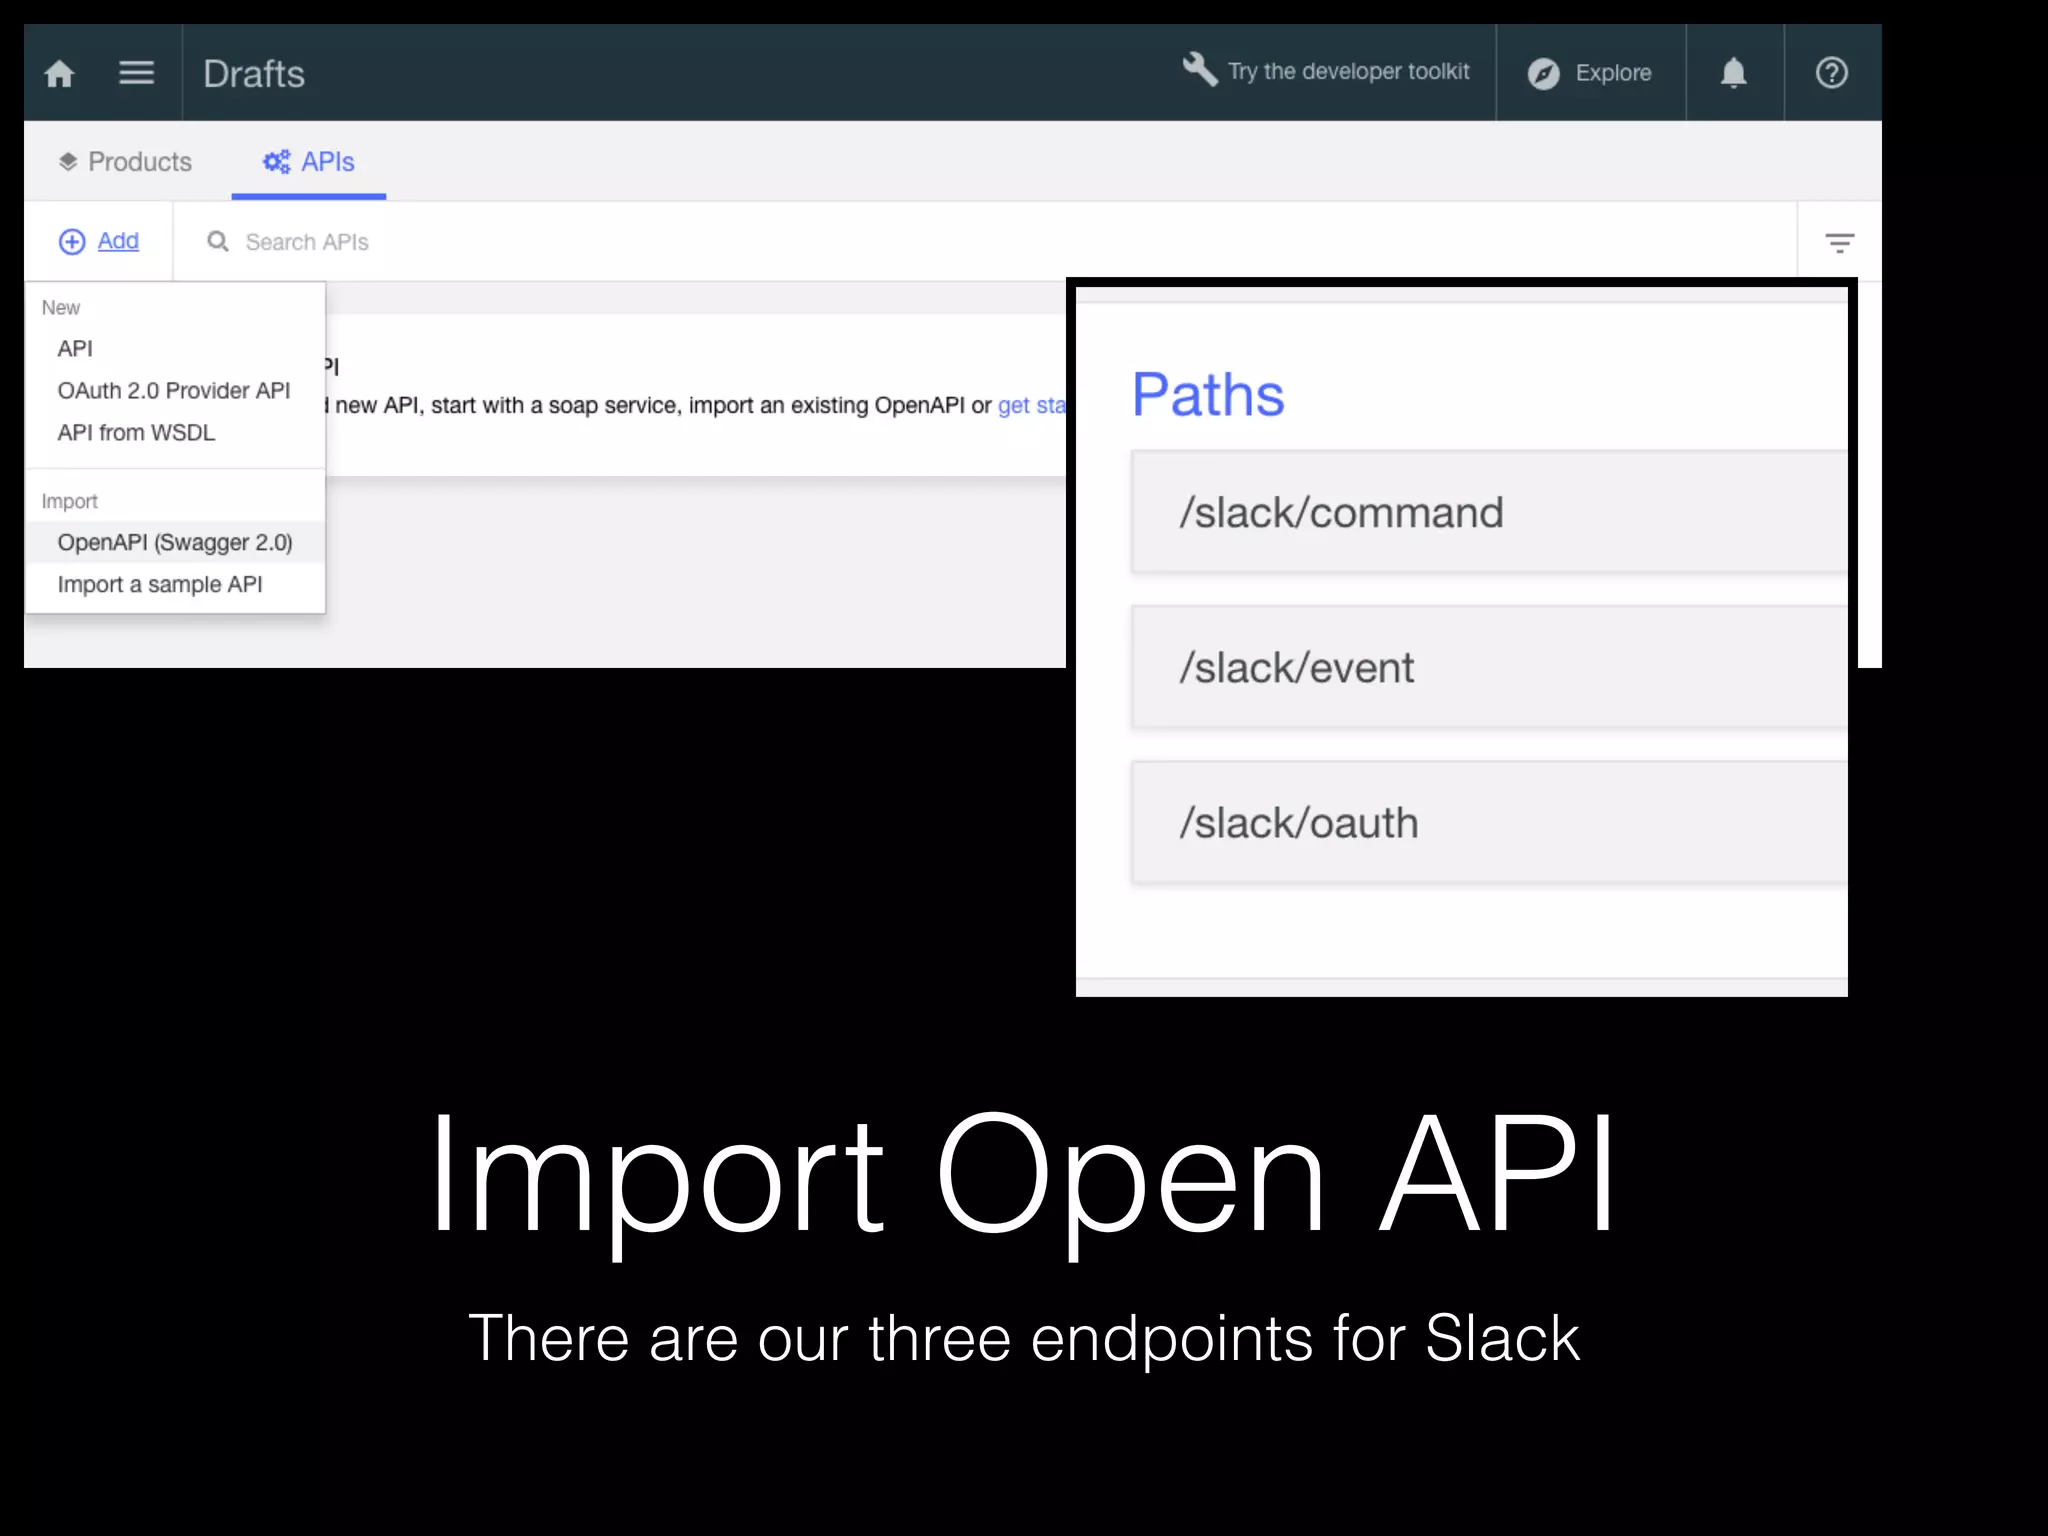Viewport: 2048px width, 1536px height.
Task: Click the Drafts title
Action: [254, 74]
